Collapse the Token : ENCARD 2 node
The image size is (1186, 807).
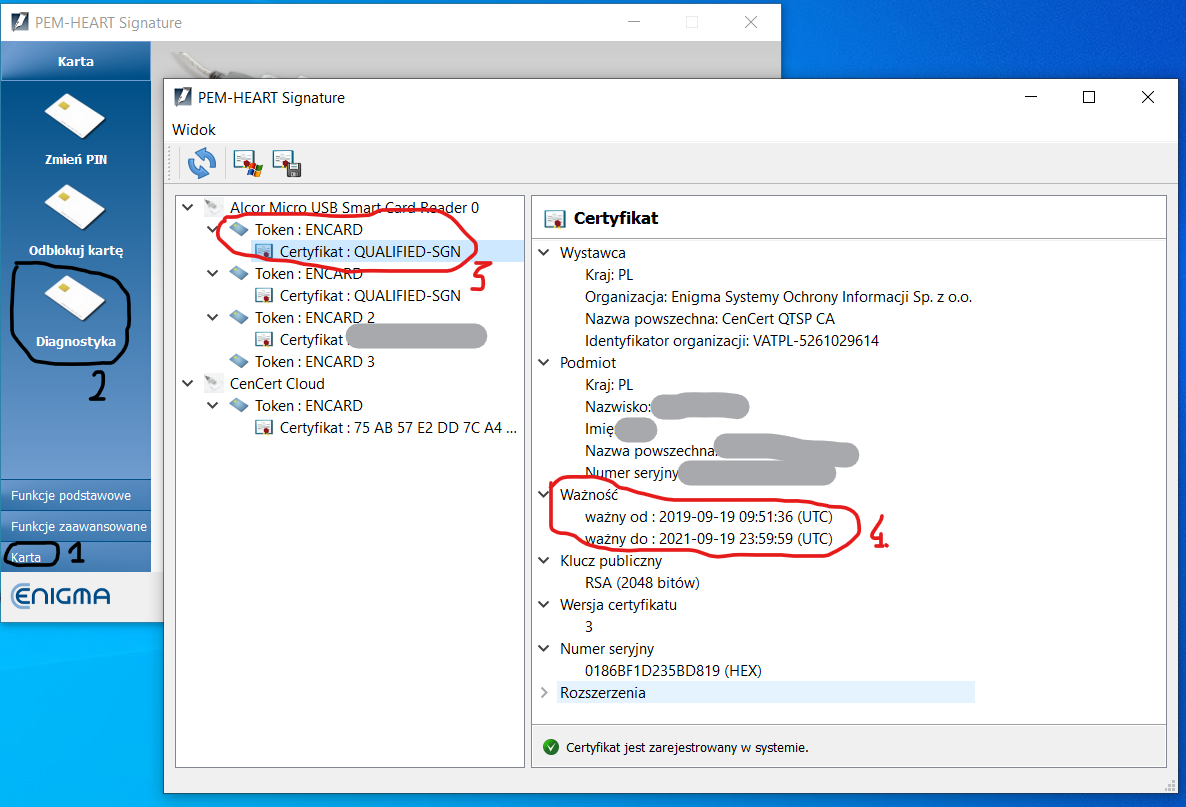213,318
